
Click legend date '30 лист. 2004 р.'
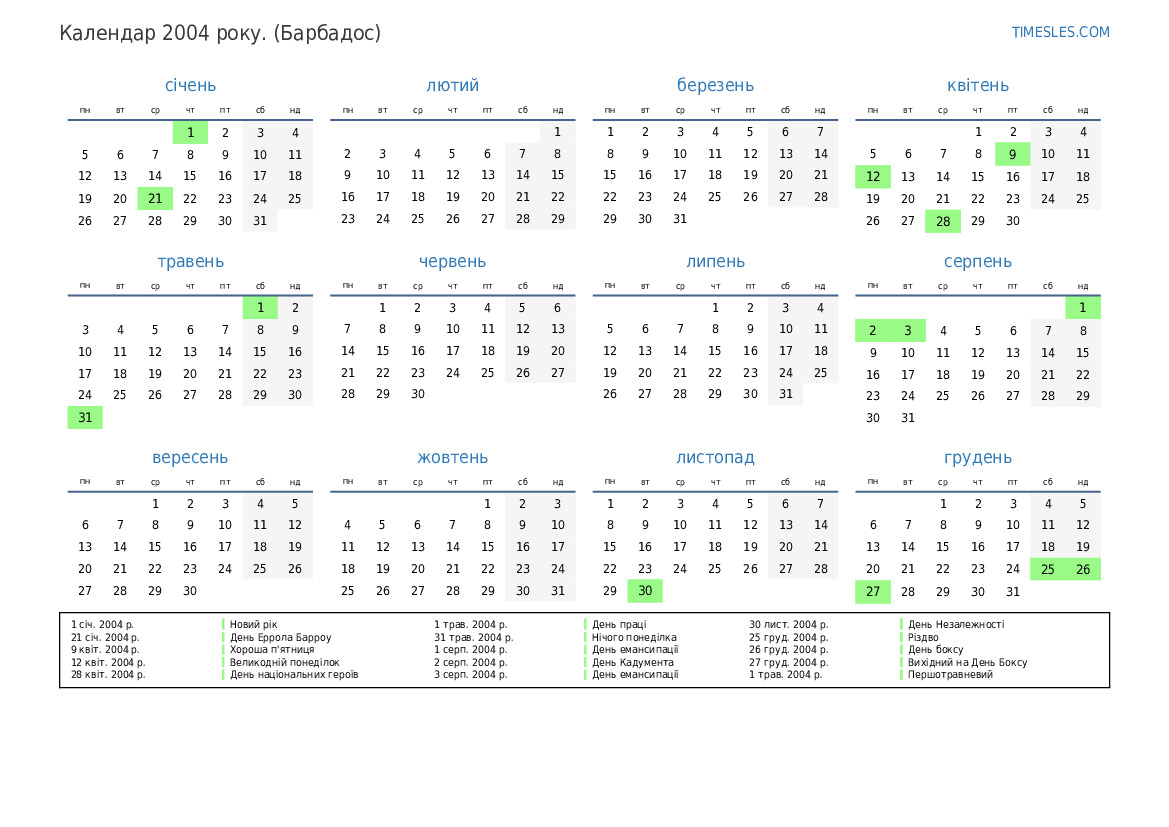tap(789, 624)
